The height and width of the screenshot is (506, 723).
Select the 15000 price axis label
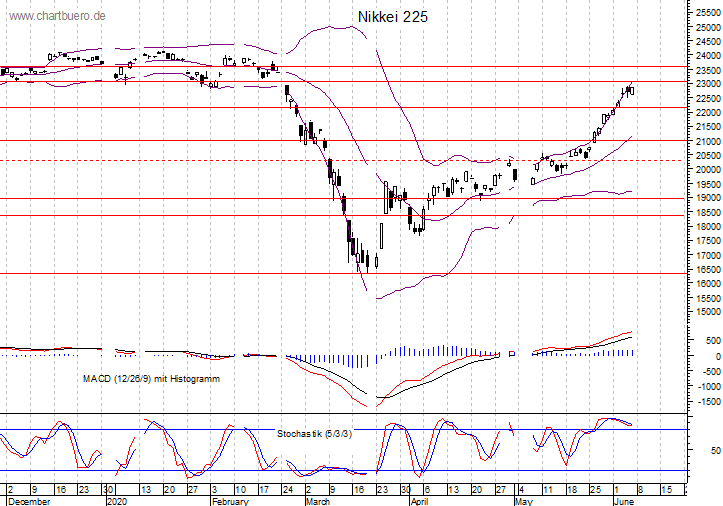point(708,312)
